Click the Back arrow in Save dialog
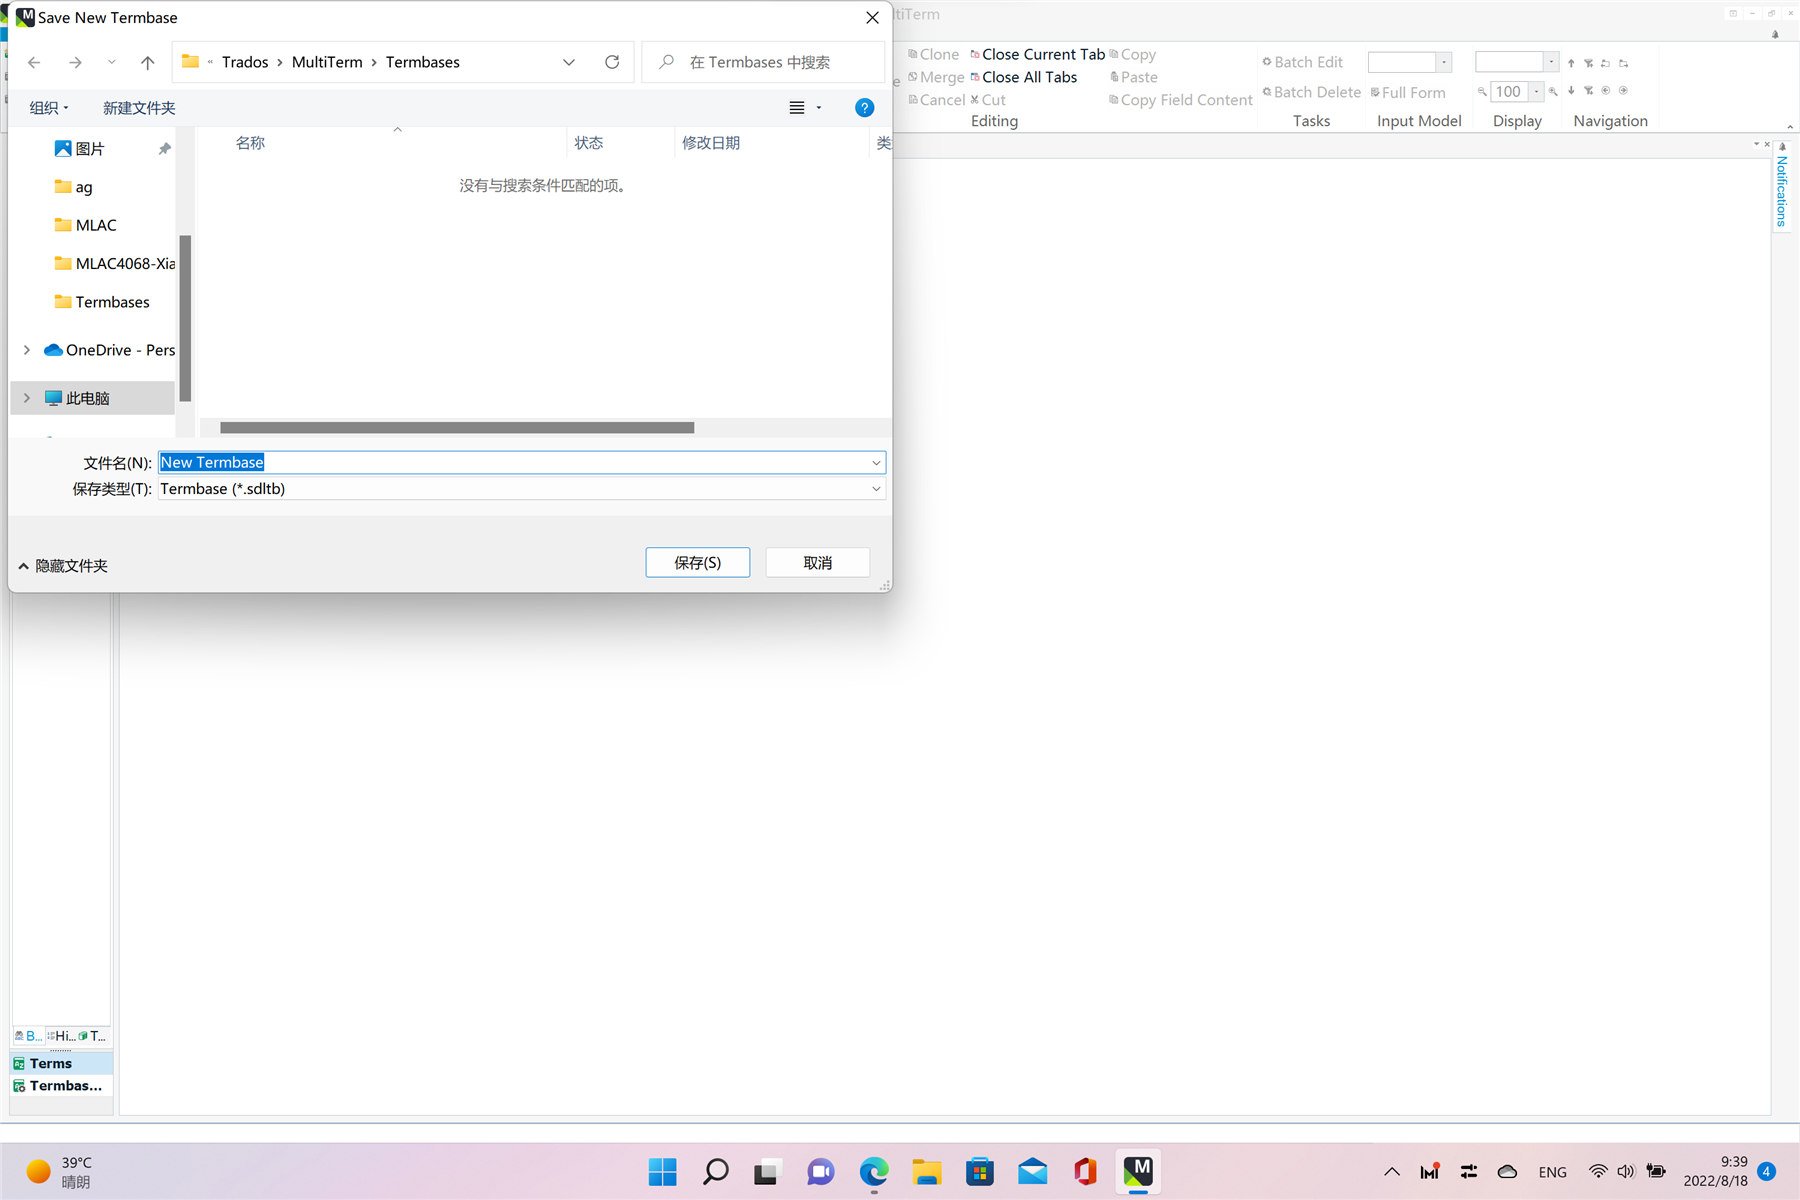1800x1200 pixels. pyautogui.click(x=34, y=62)
